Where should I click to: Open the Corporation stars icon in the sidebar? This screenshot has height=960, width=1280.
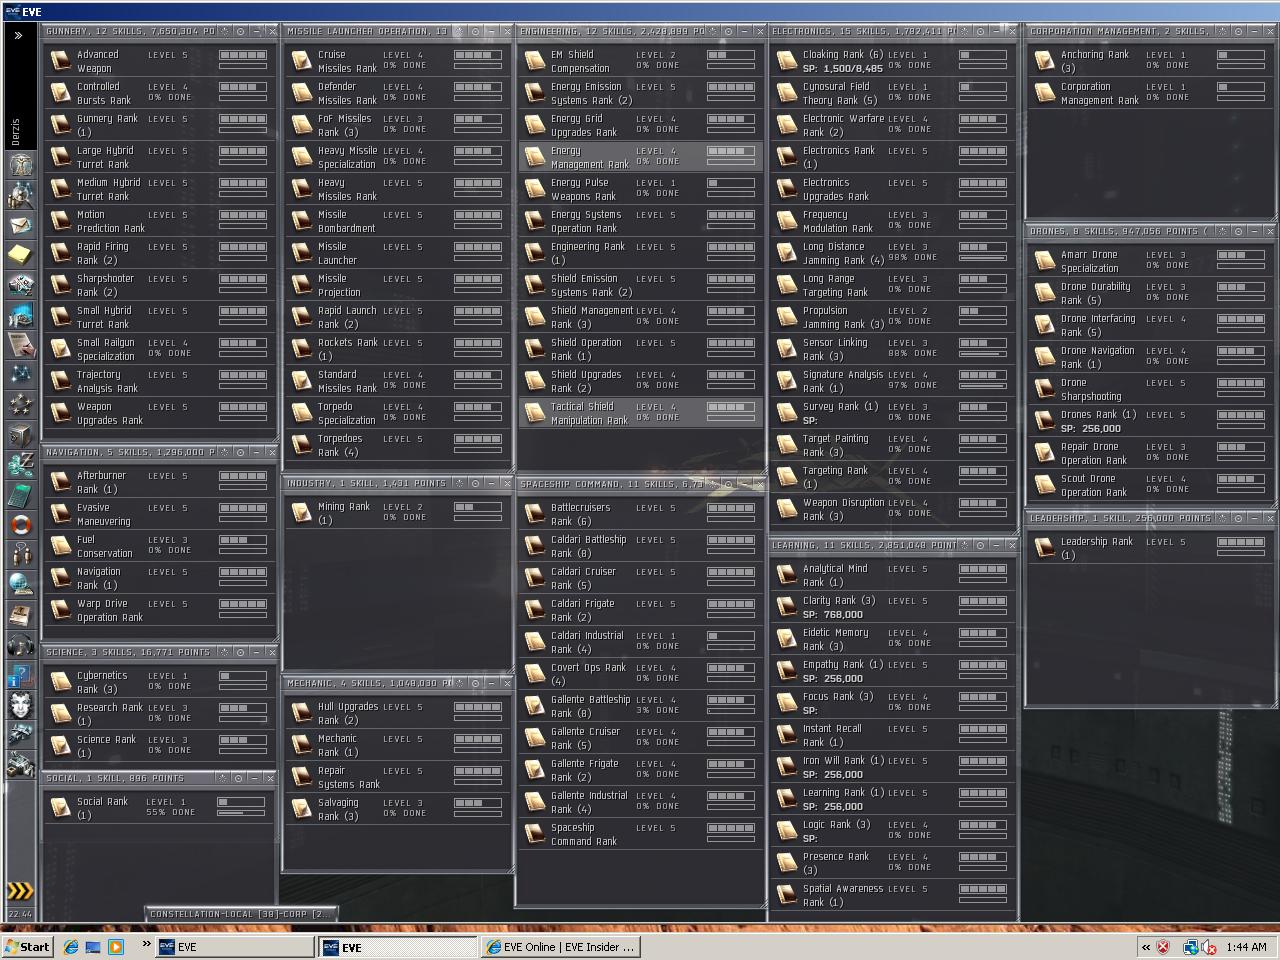(x=21, y=404)
